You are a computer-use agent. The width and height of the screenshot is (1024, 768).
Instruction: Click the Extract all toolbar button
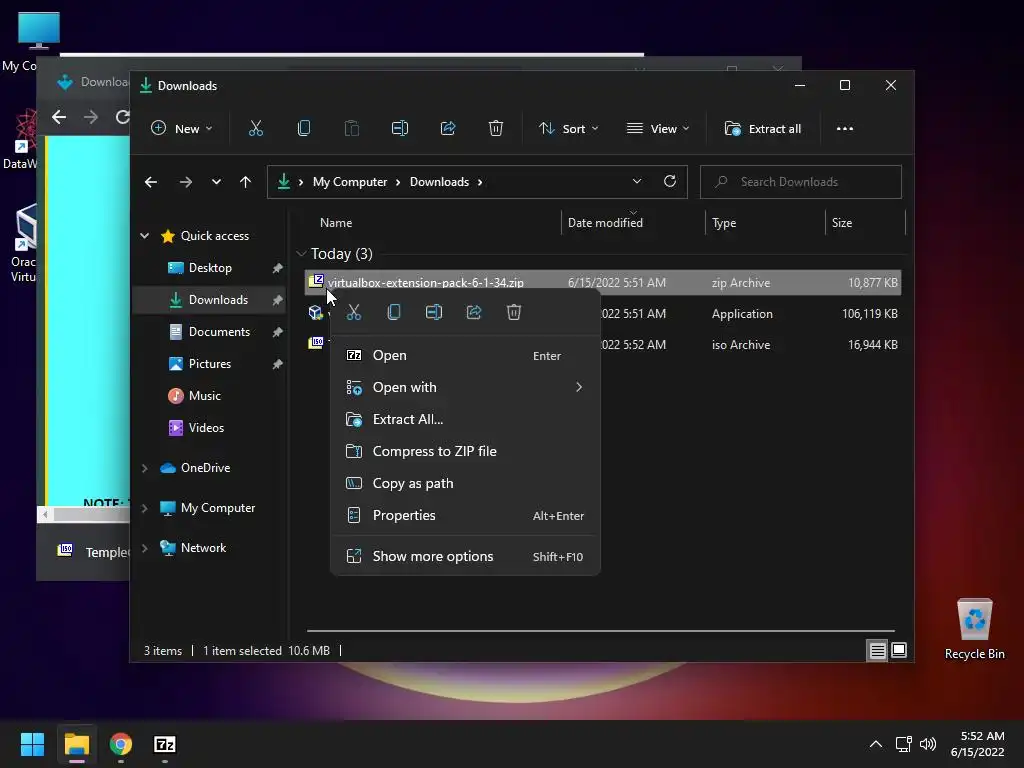(763, 129)
